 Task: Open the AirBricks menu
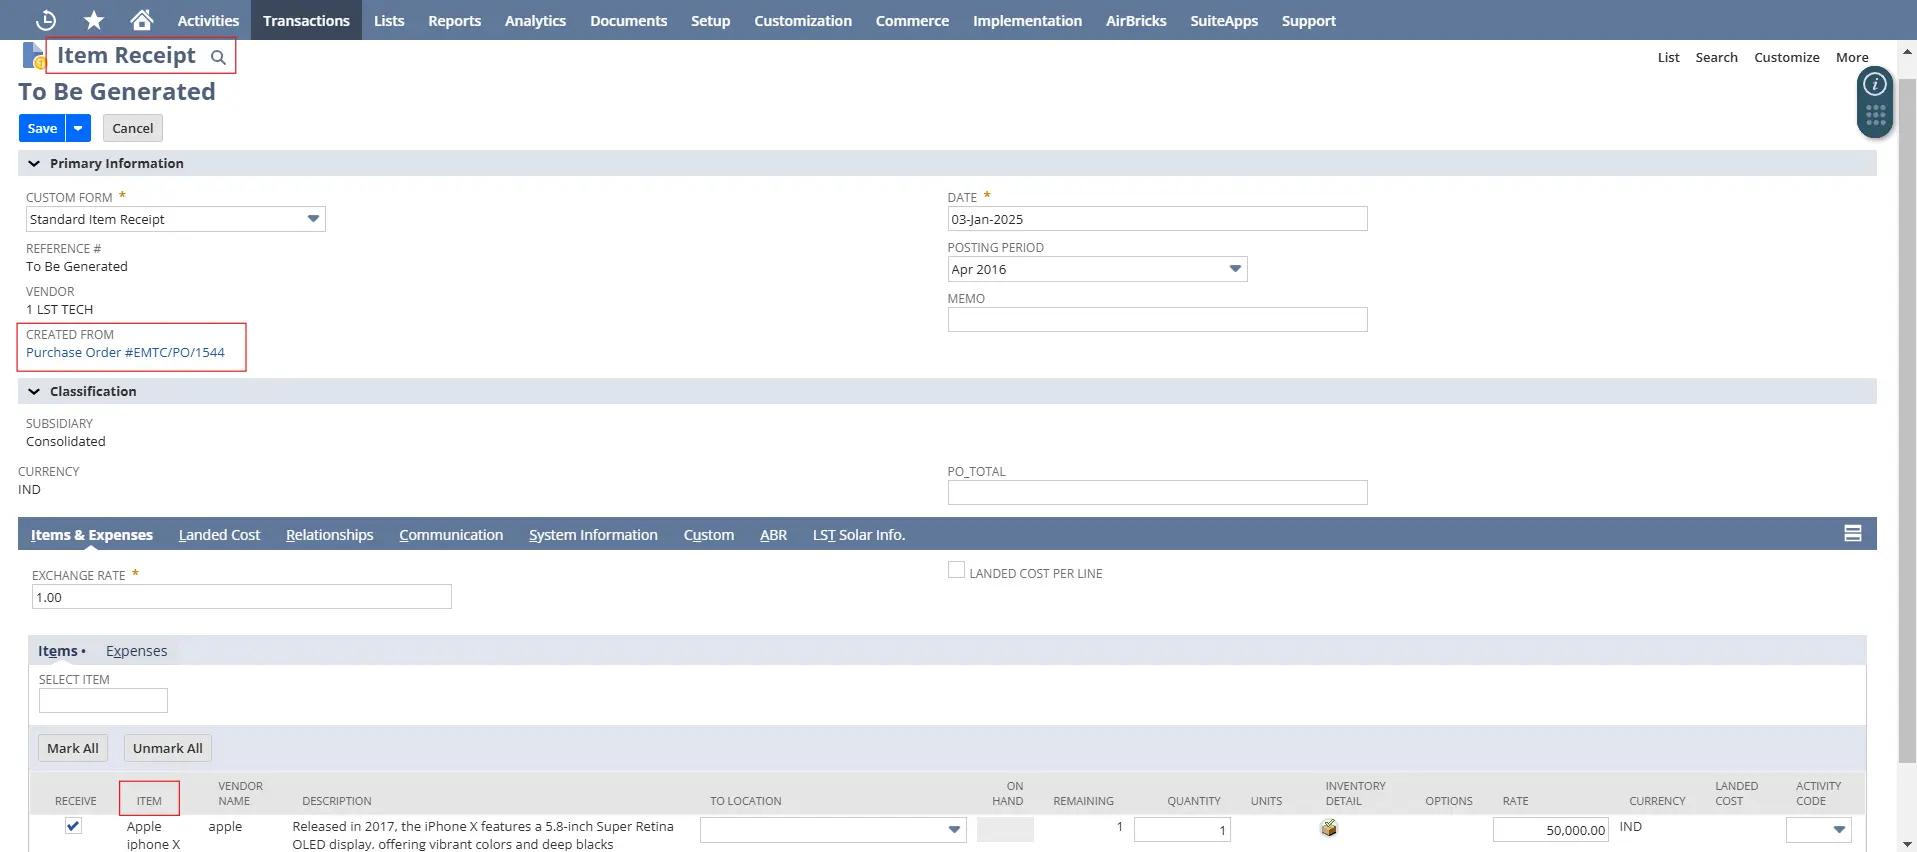pos(1136,20)
